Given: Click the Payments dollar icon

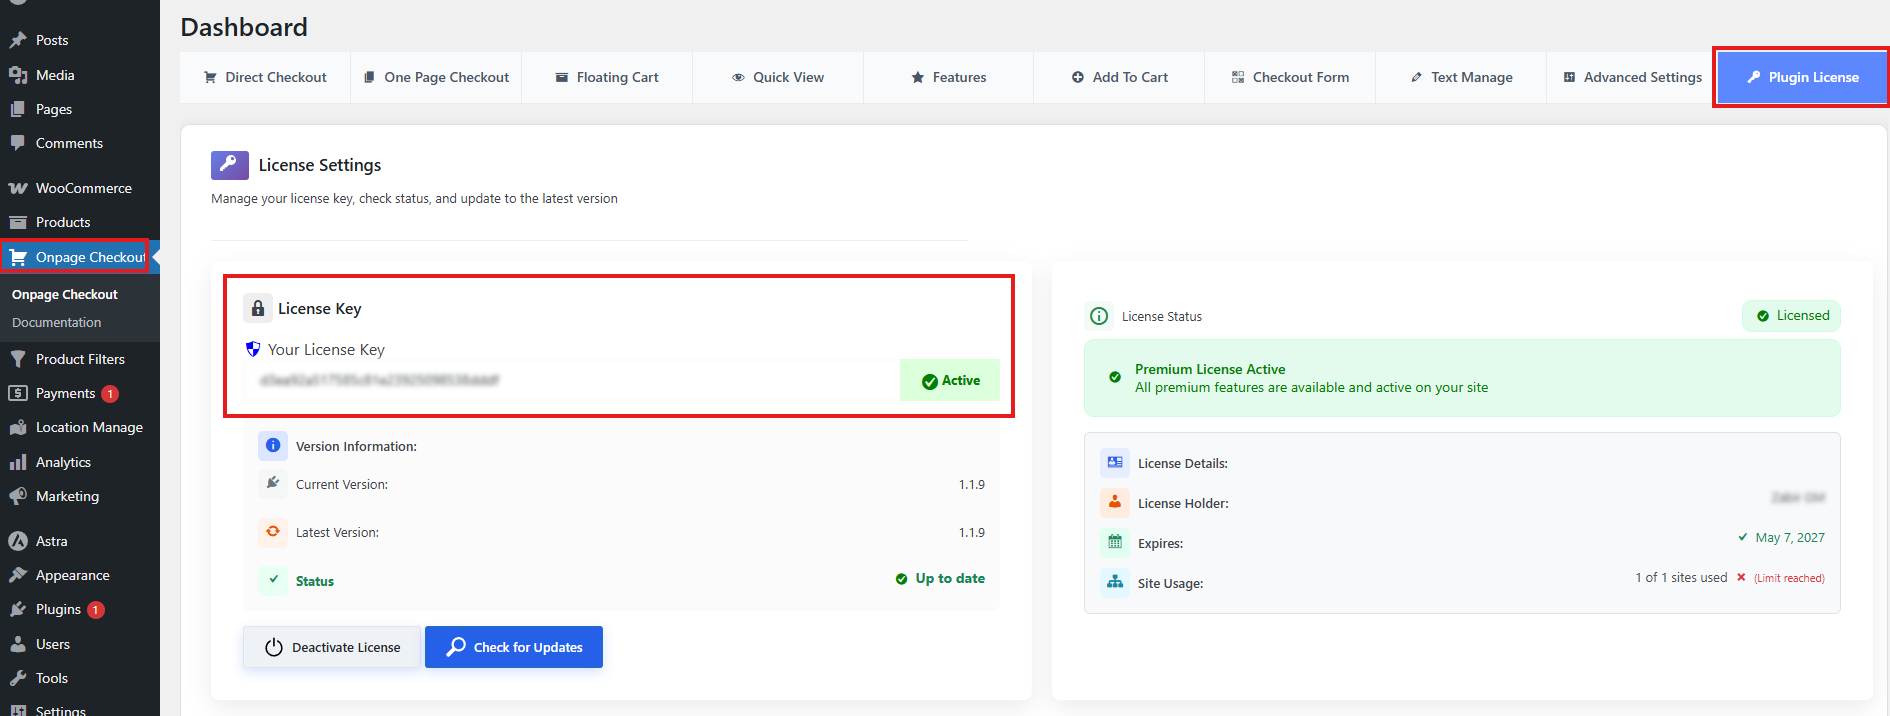Looking at the screenshot, I should click(x=18, y=393).
